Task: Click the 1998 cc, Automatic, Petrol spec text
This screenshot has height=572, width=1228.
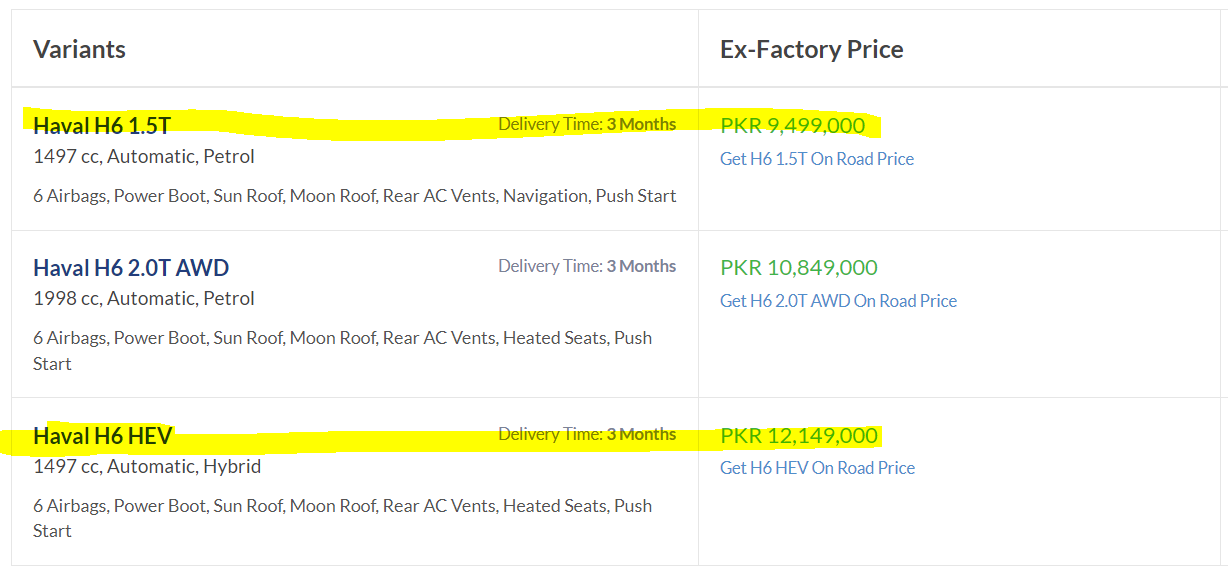Action: click(144, 299)
